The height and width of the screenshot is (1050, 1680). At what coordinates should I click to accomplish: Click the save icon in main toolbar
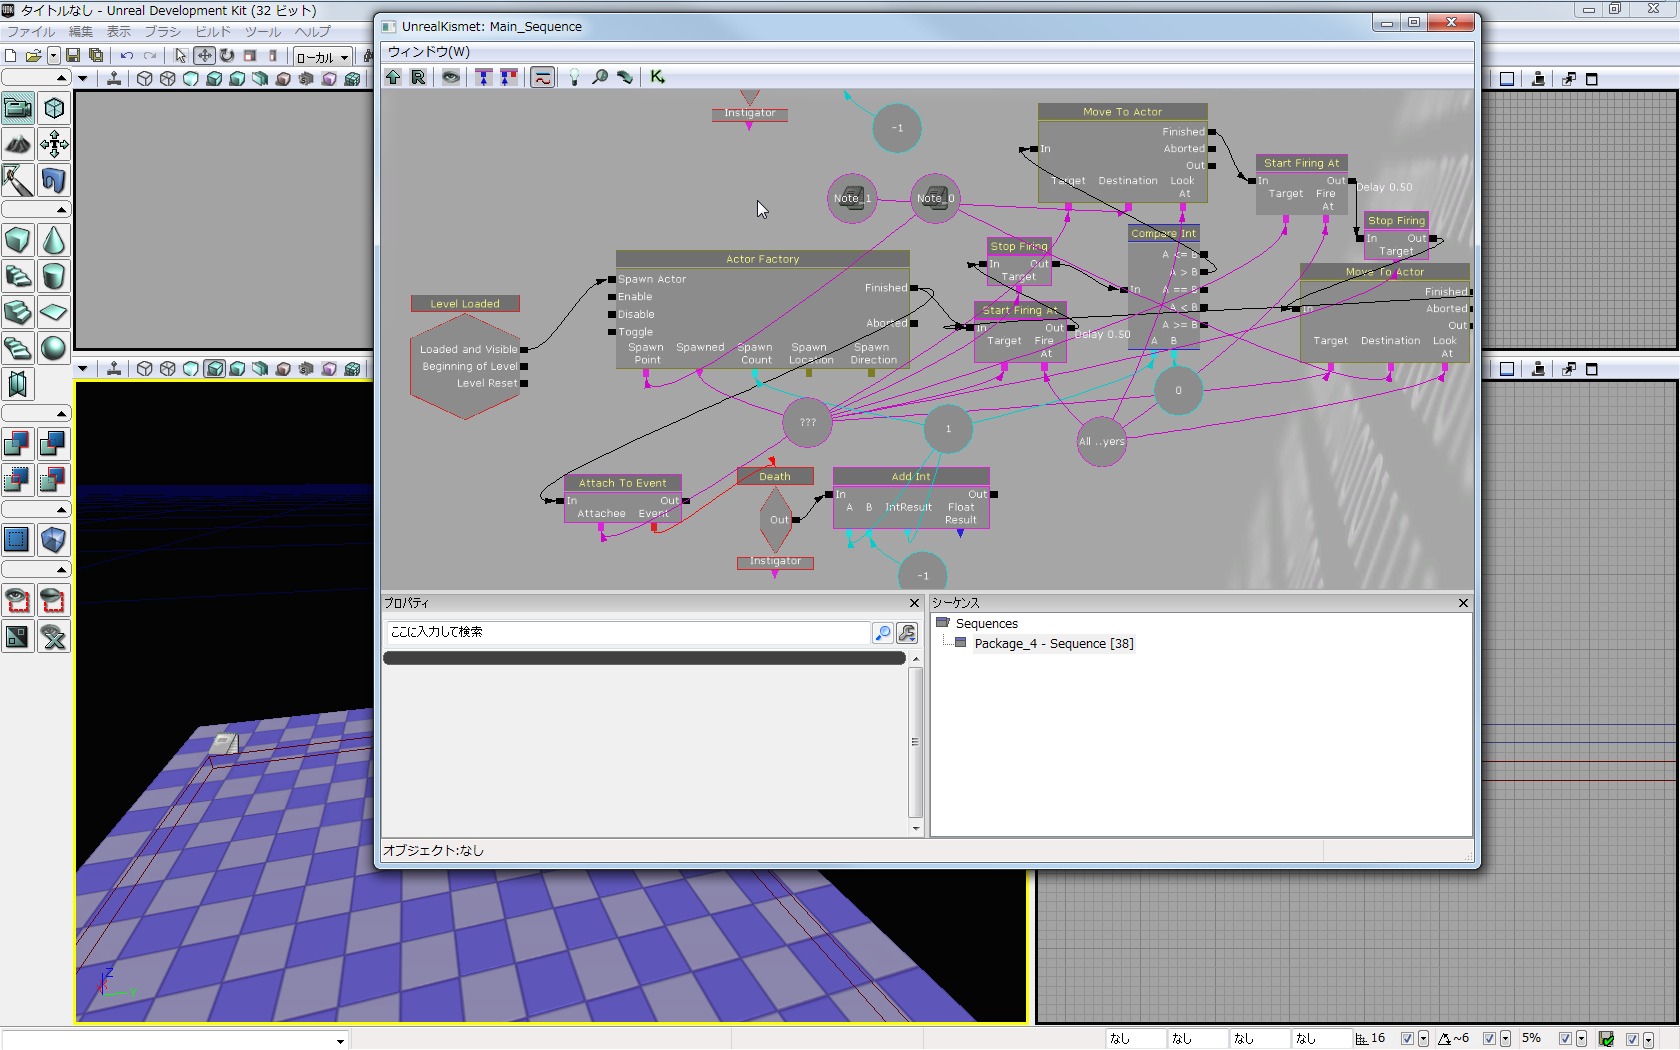coord(73,56)
